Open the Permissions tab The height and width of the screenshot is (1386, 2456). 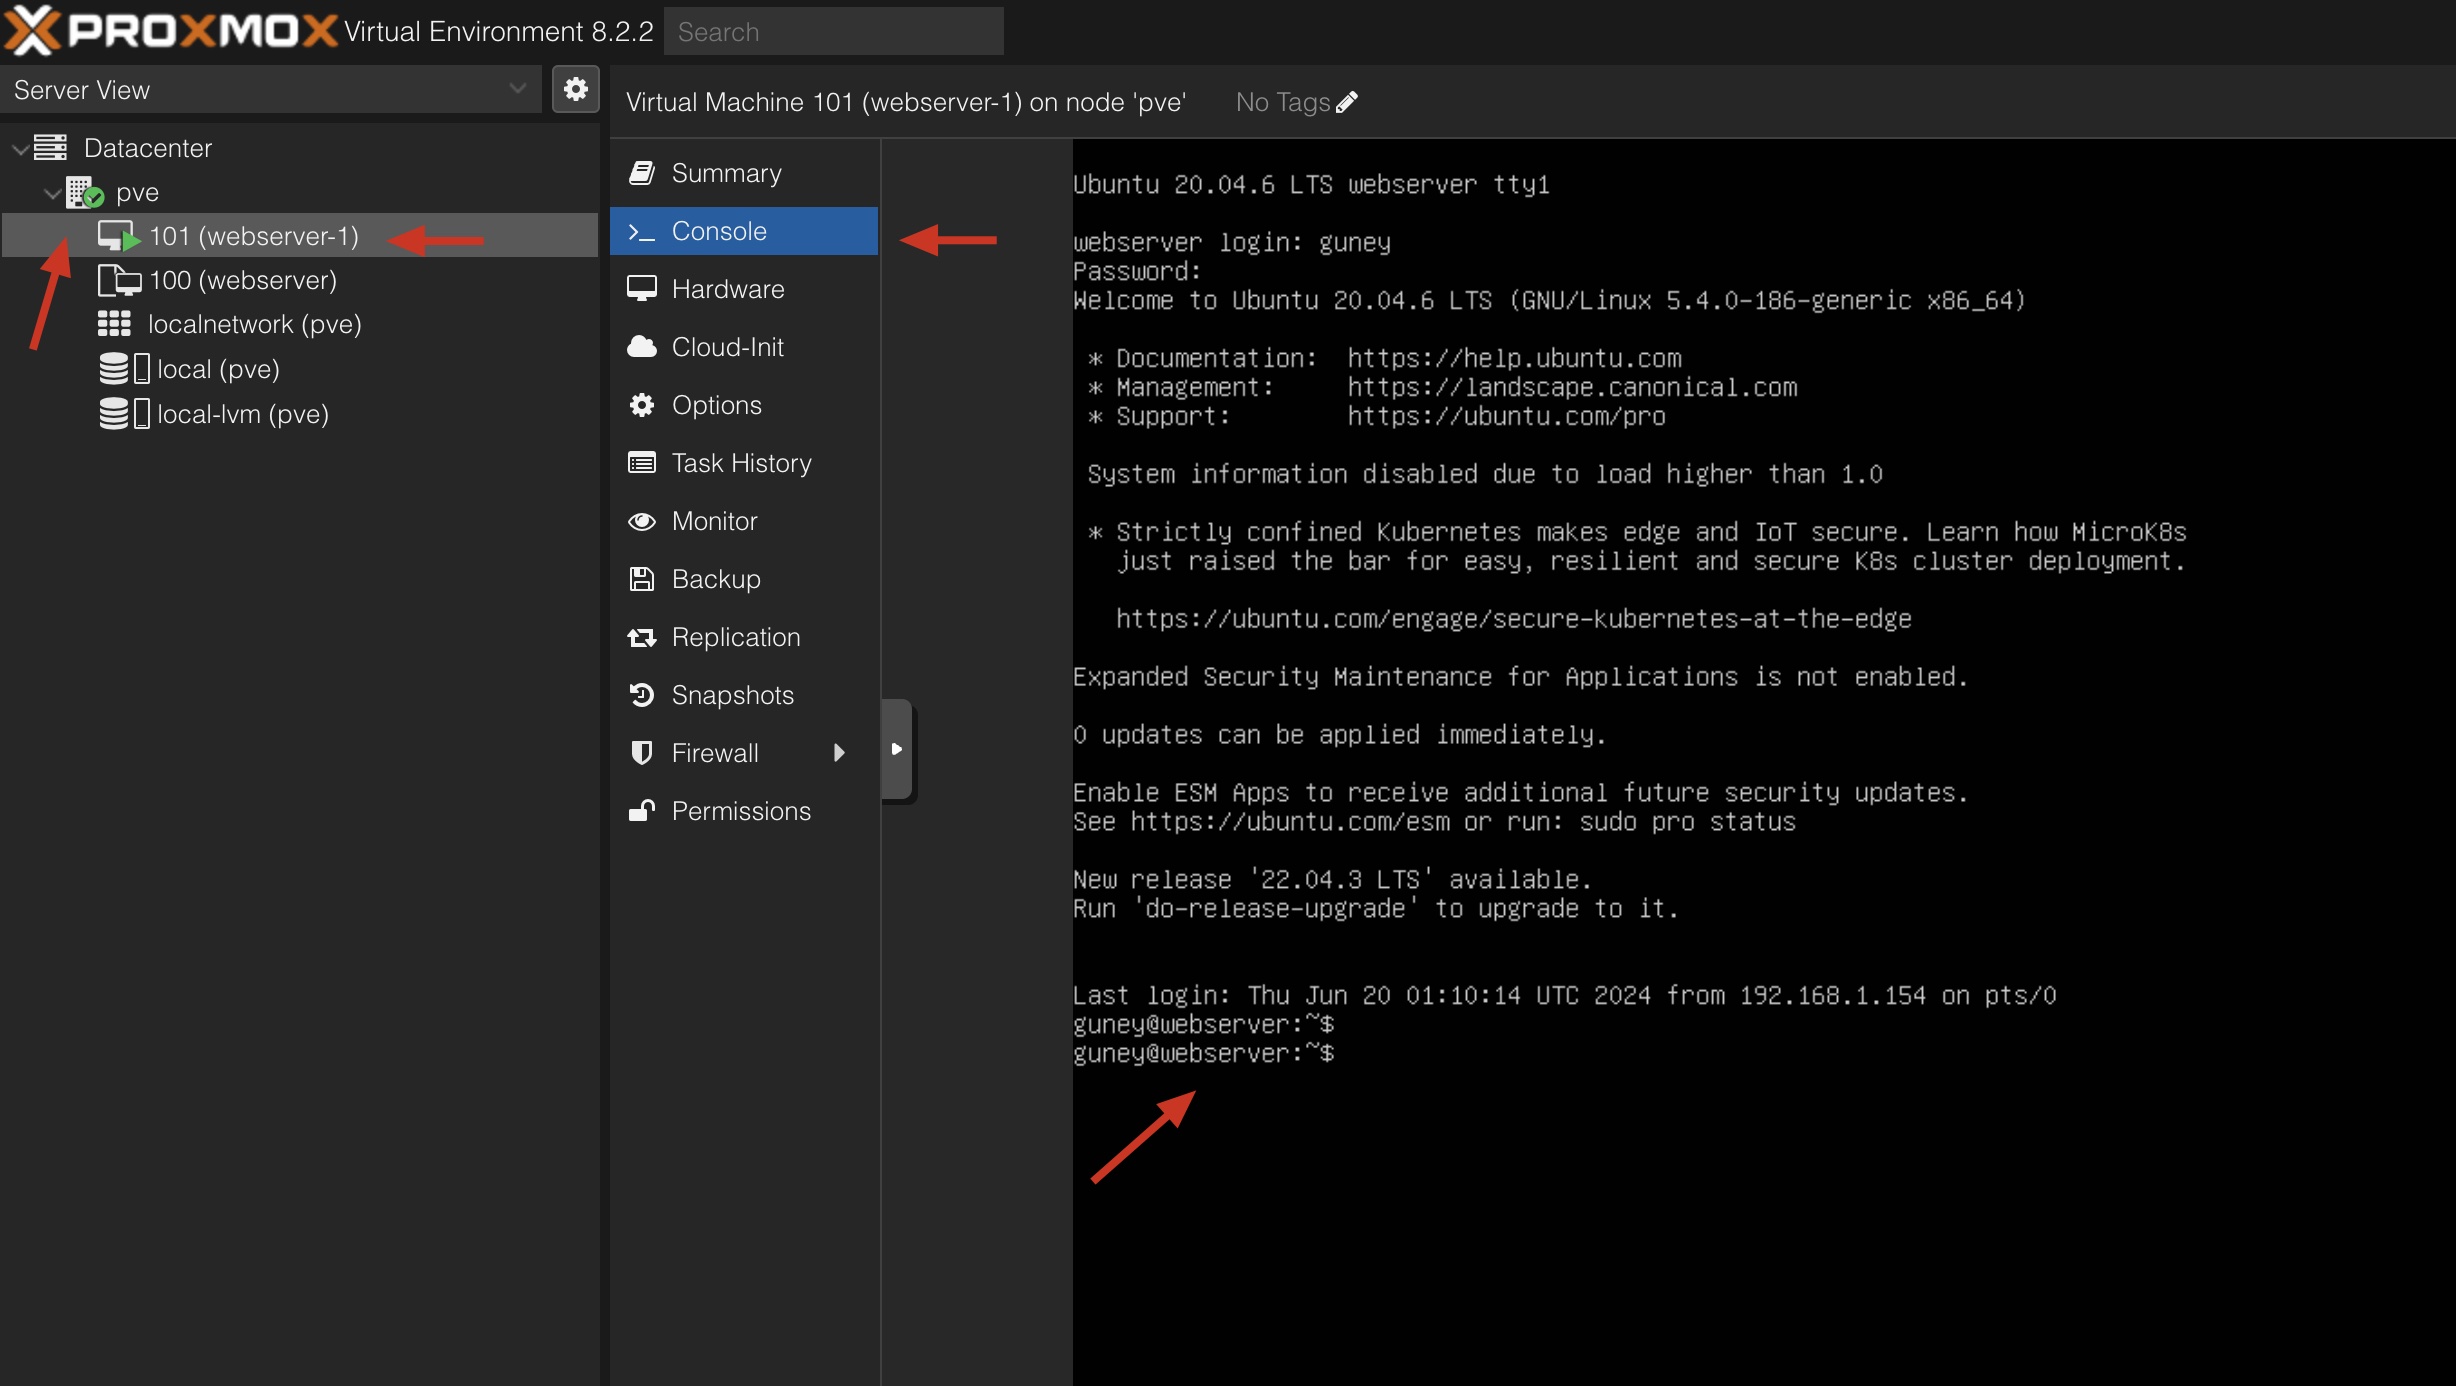click(744, 811)
